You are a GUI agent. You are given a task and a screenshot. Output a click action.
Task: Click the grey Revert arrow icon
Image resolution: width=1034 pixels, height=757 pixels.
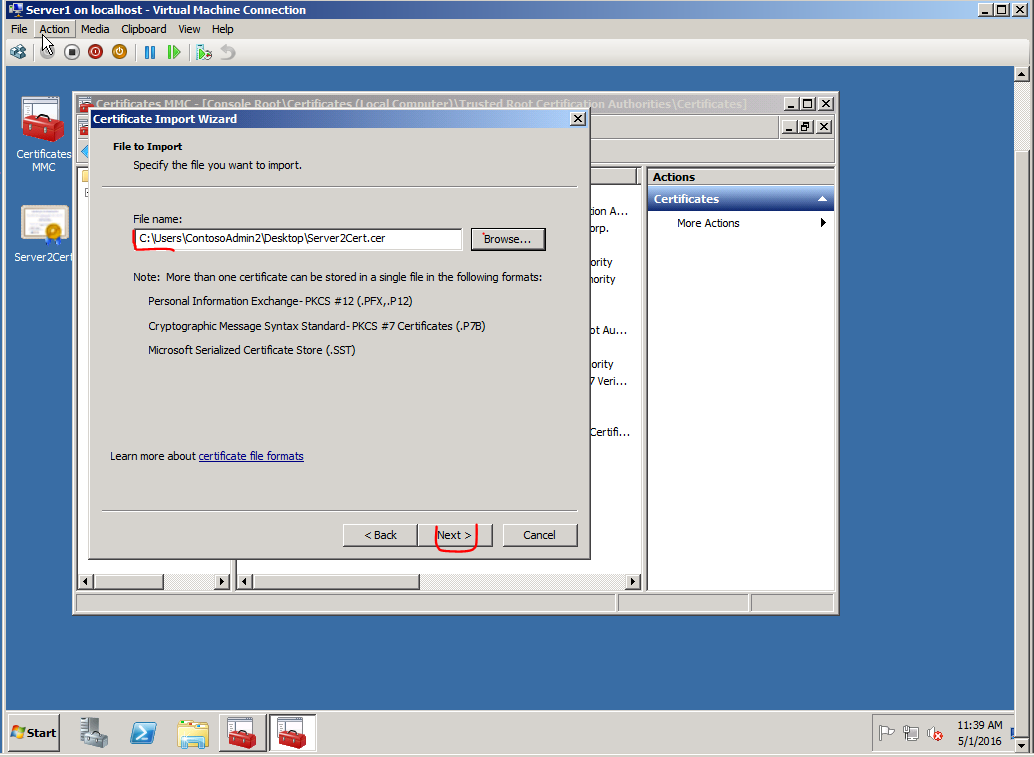pos(228,52)
